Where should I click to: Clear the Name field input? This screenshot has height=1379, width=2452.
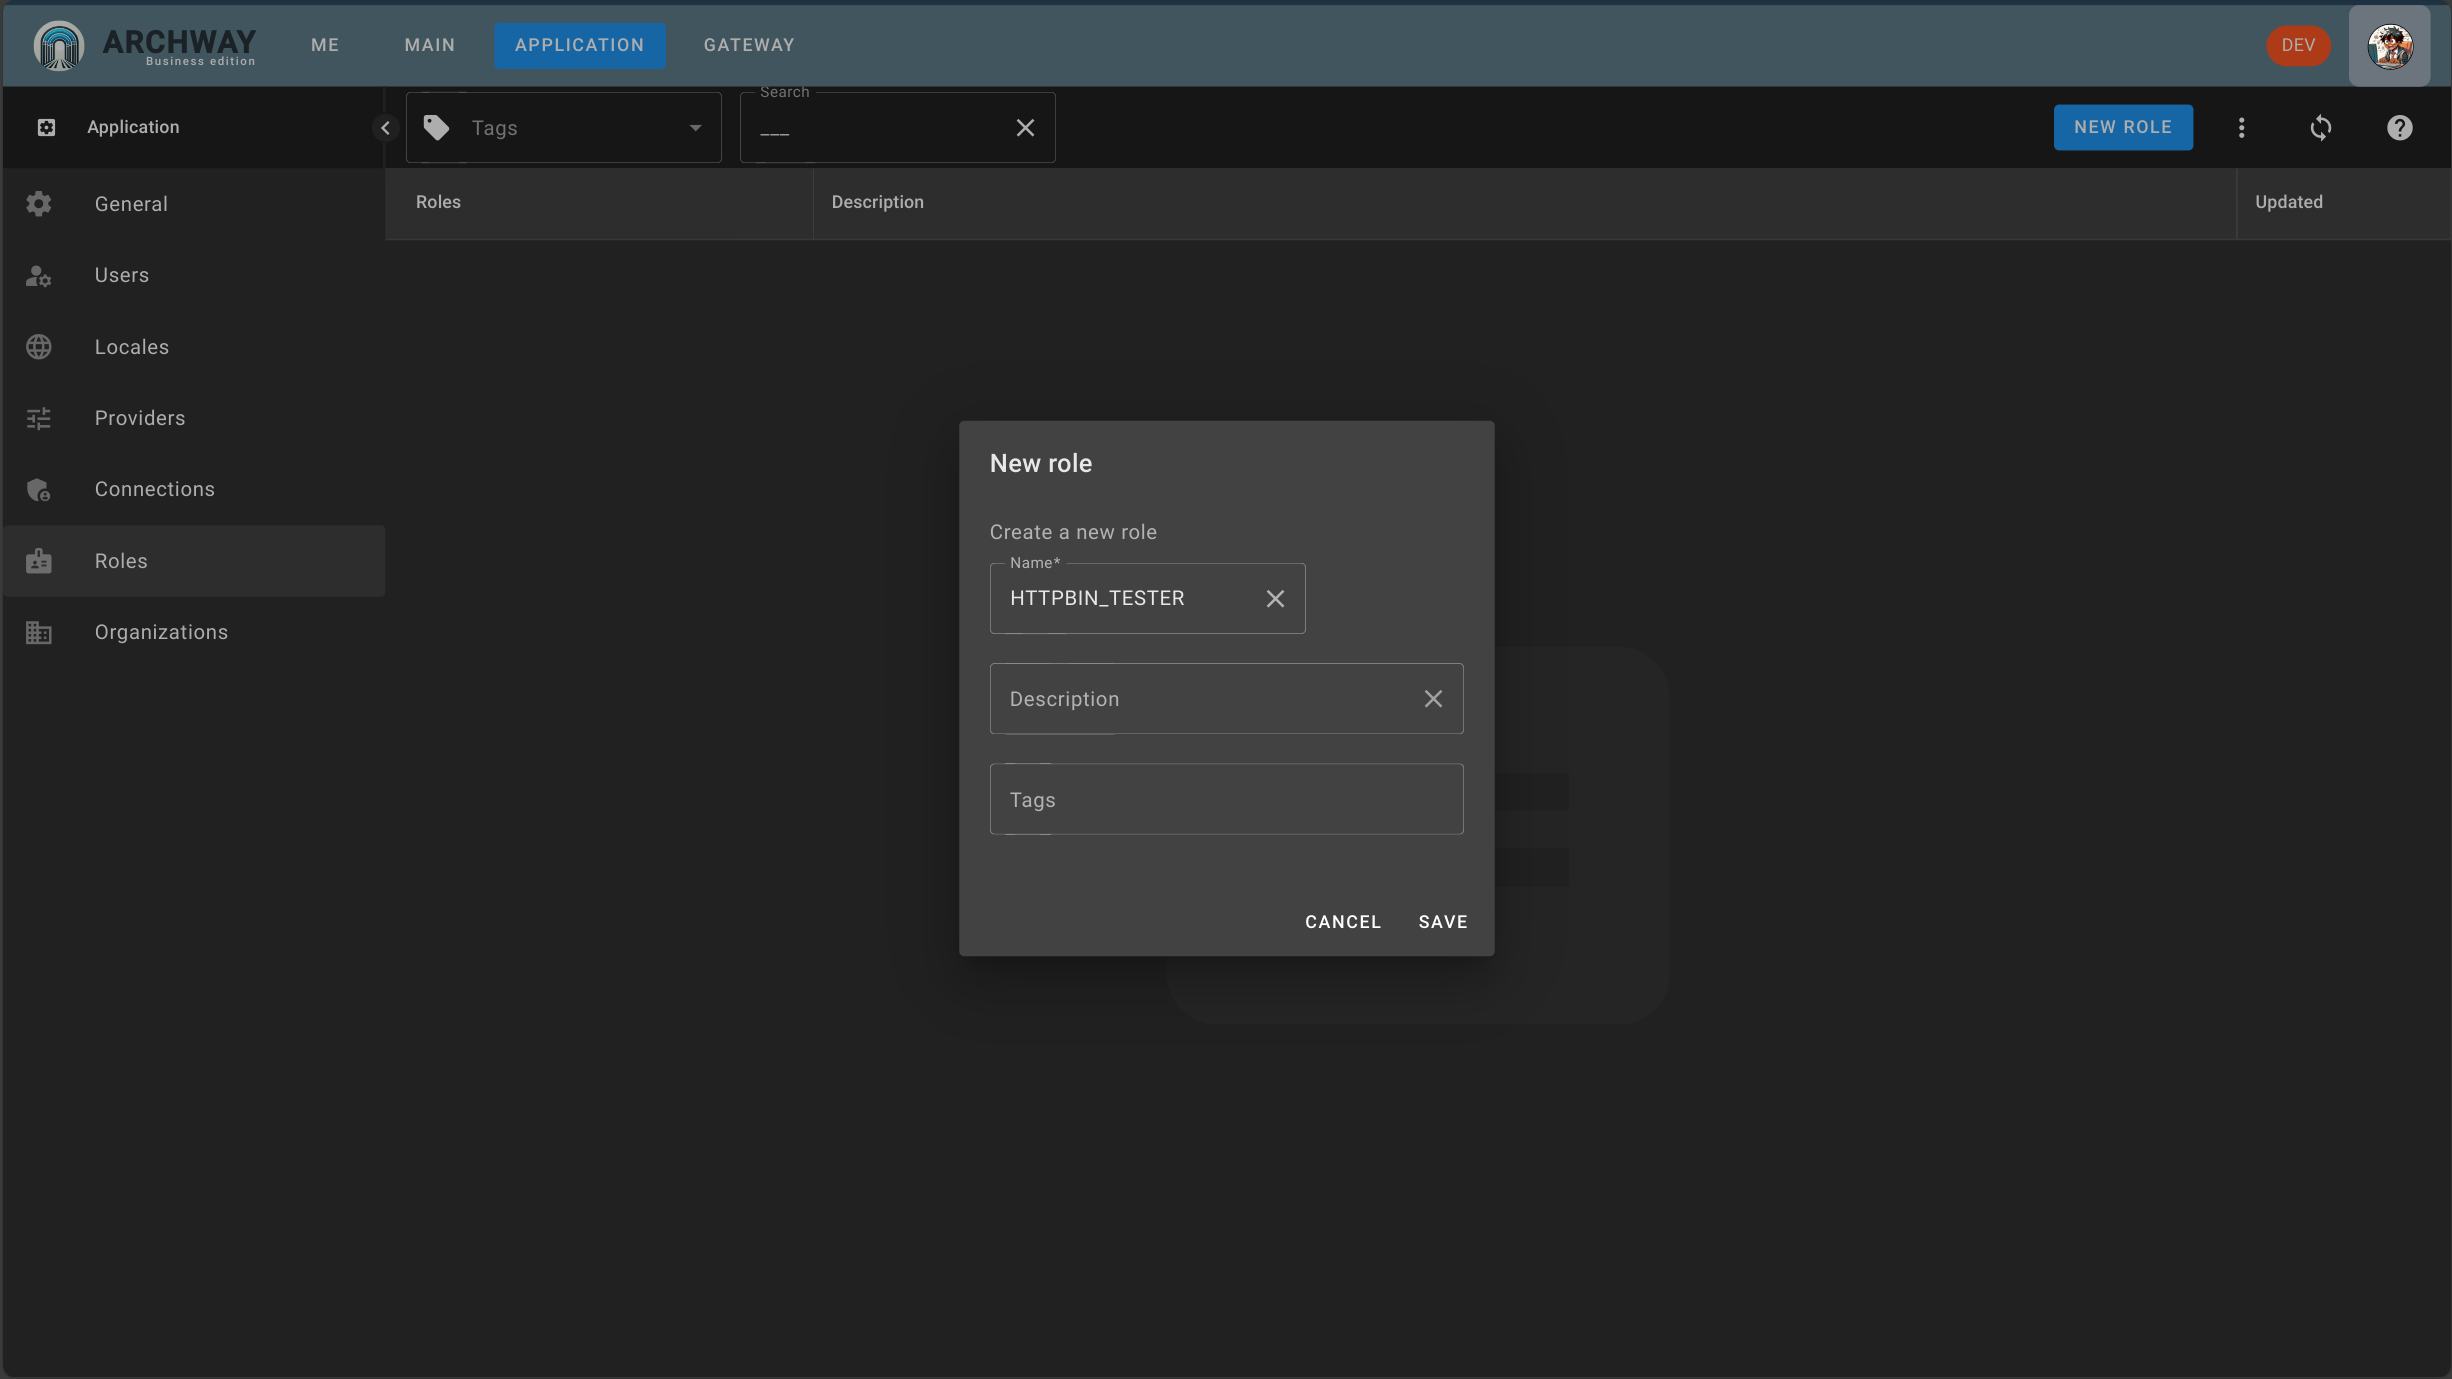[x=1277, y=598]
